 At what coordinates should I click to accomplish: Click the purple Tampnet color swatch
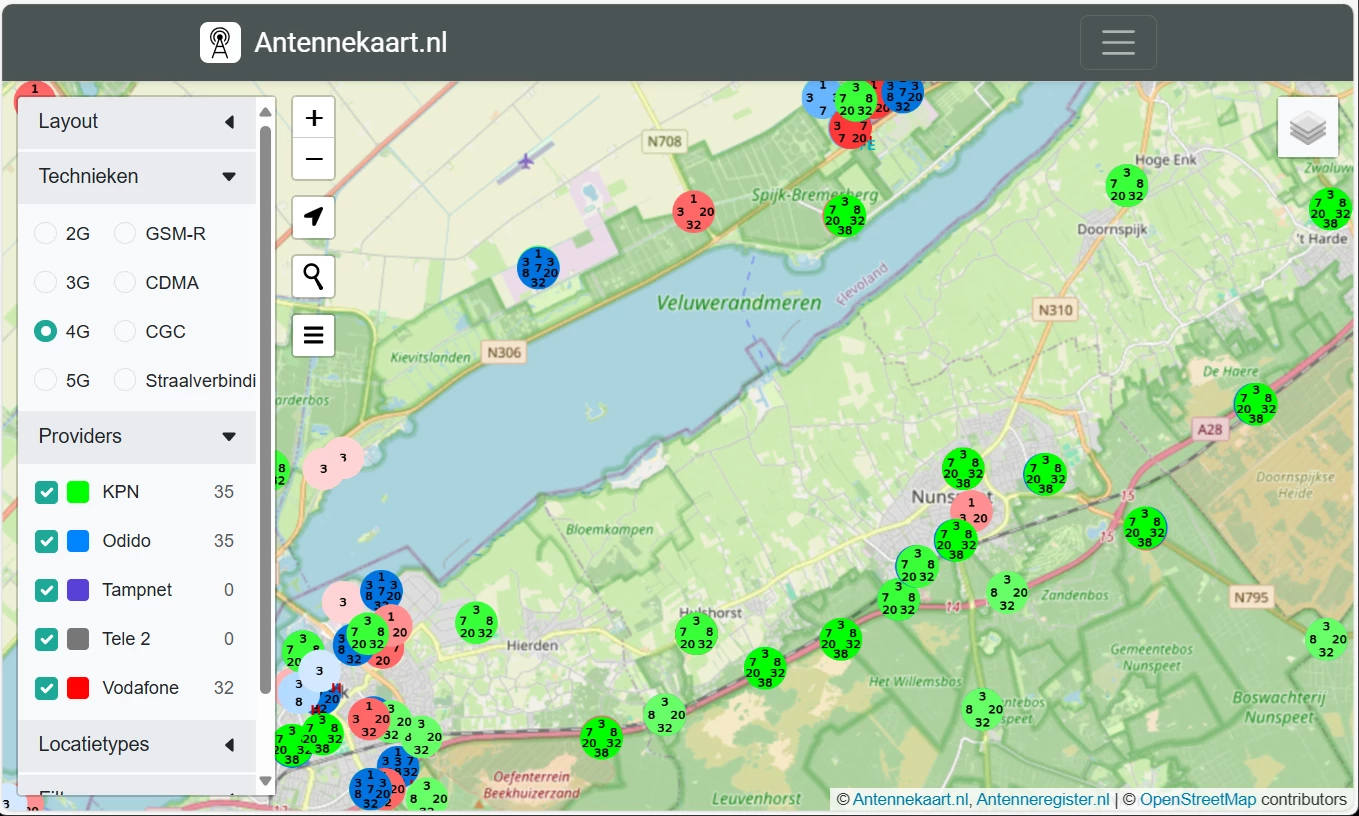pyautogui.click(x=78, y=590)
